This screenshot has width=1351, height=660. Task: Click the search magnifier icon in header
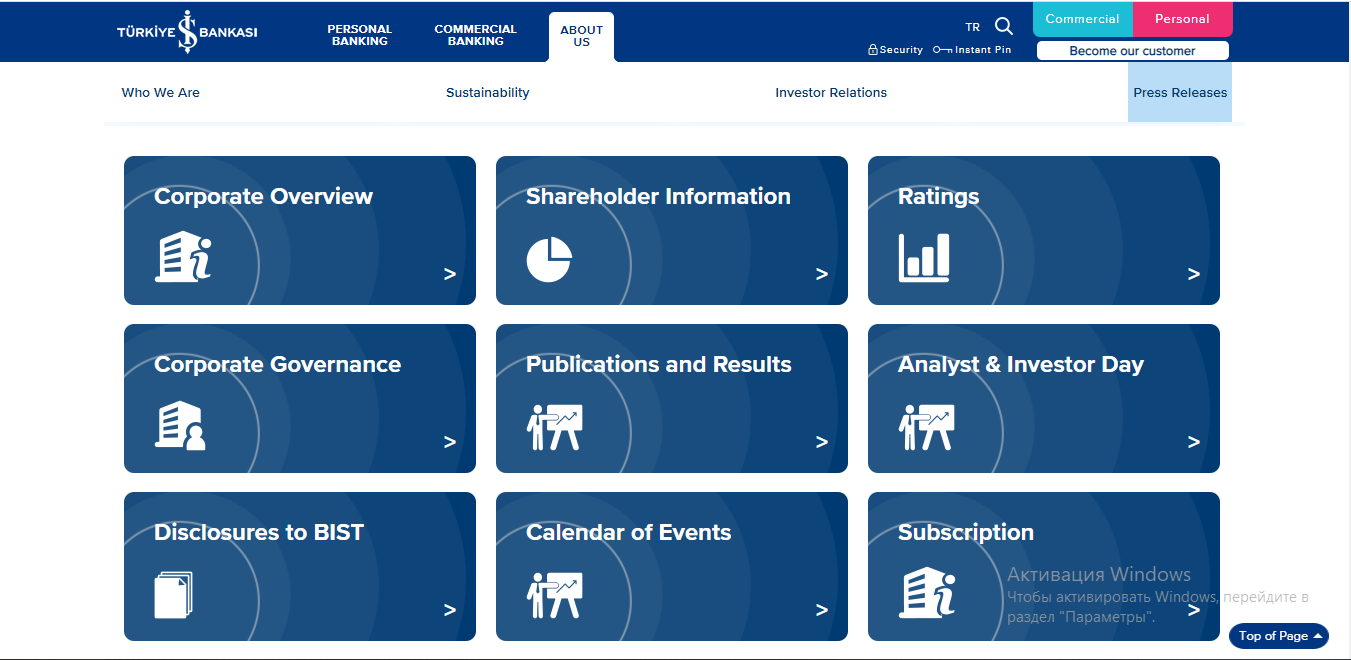[1004, 26]
